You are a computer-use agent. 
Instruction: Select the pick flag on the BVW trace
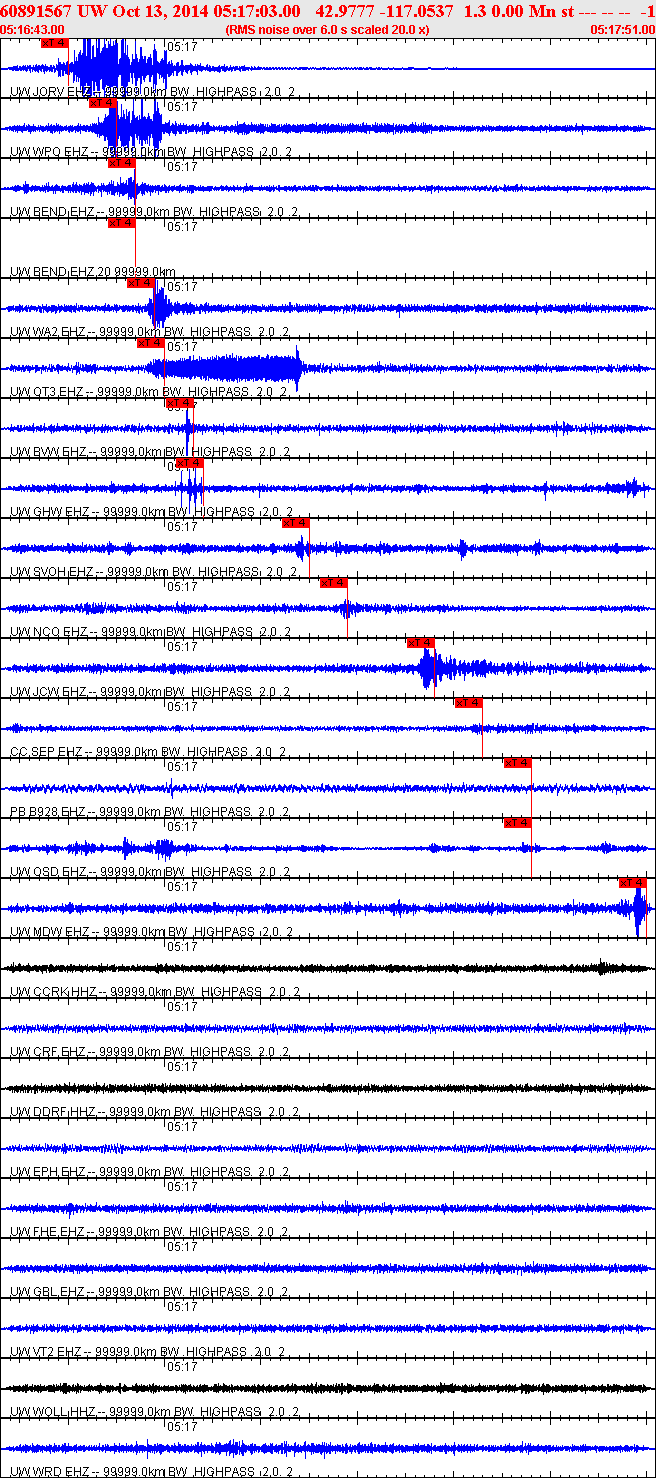(180, 403)
